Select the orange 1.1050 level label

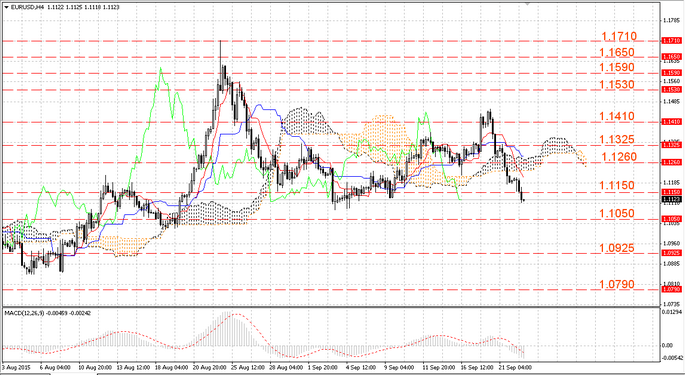point(617,213)
